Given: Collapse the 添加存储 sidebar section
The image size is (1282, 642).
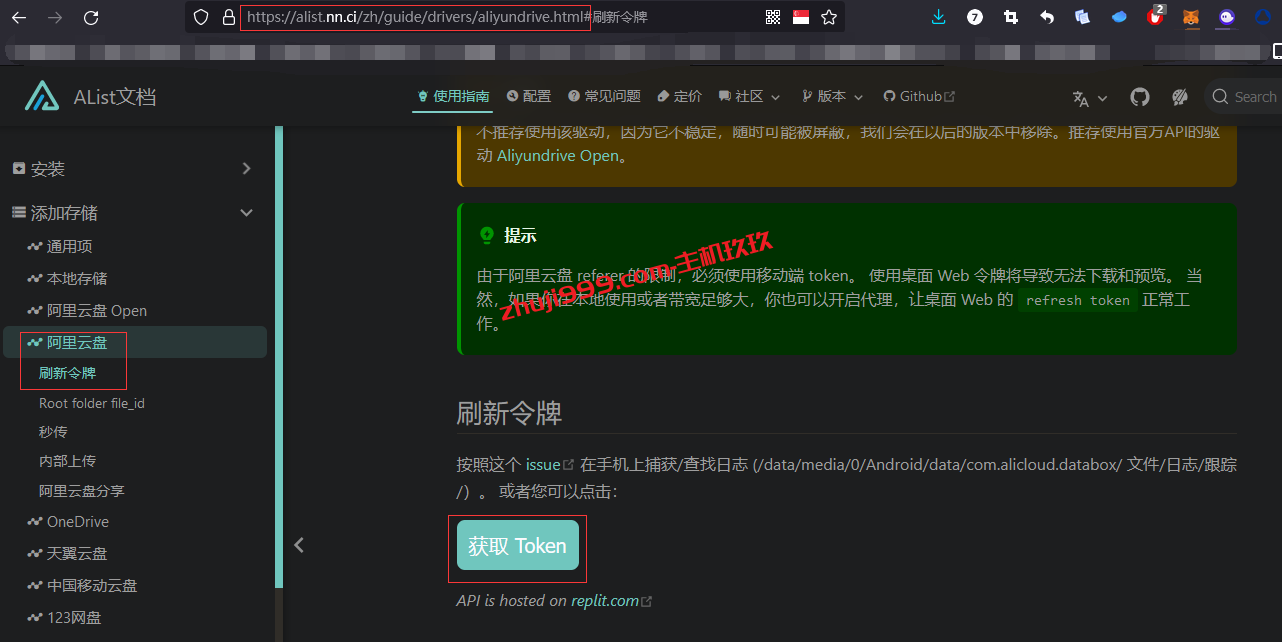Looking at the screenshot, I should (x=133, y=213).
